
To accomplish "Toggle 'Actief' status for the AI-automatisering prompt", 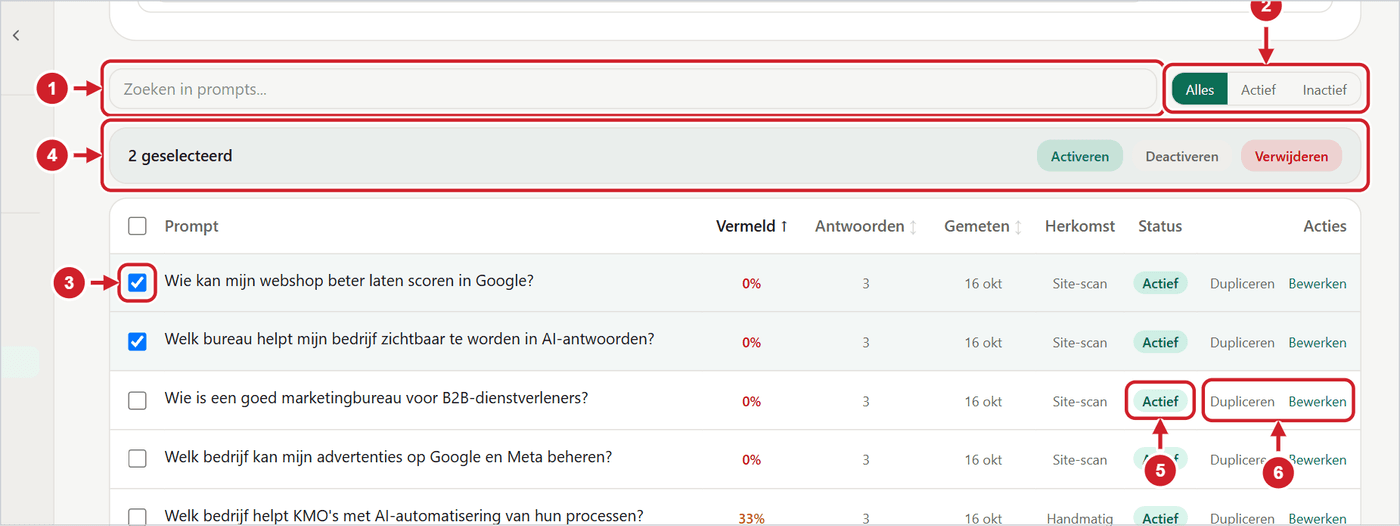I will [x=1160, y=518].
